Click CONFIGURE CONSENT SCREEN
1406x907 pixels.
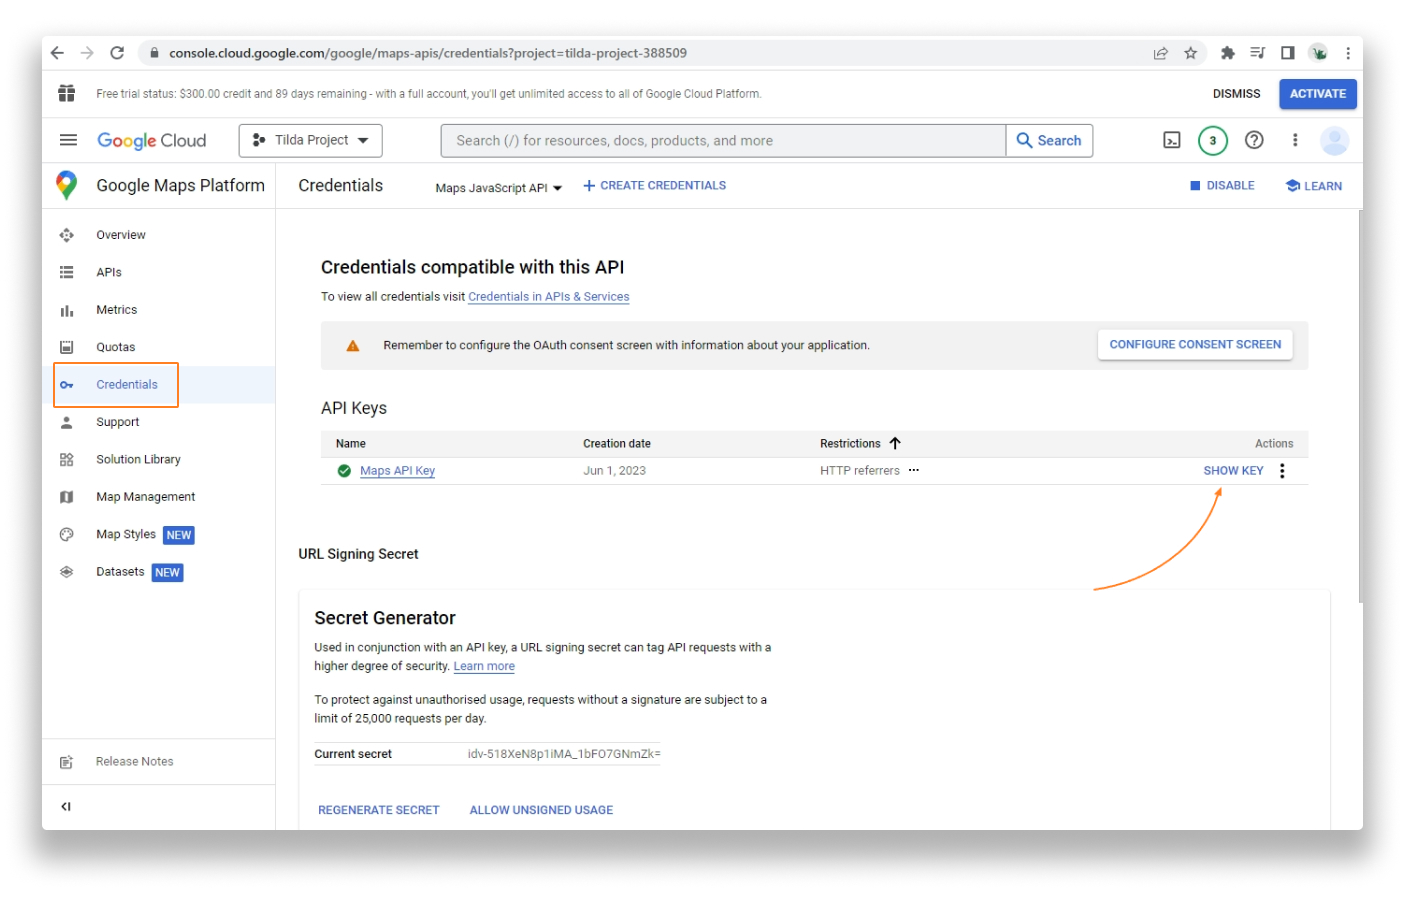pyautogui.click(x=1195, y=345)
